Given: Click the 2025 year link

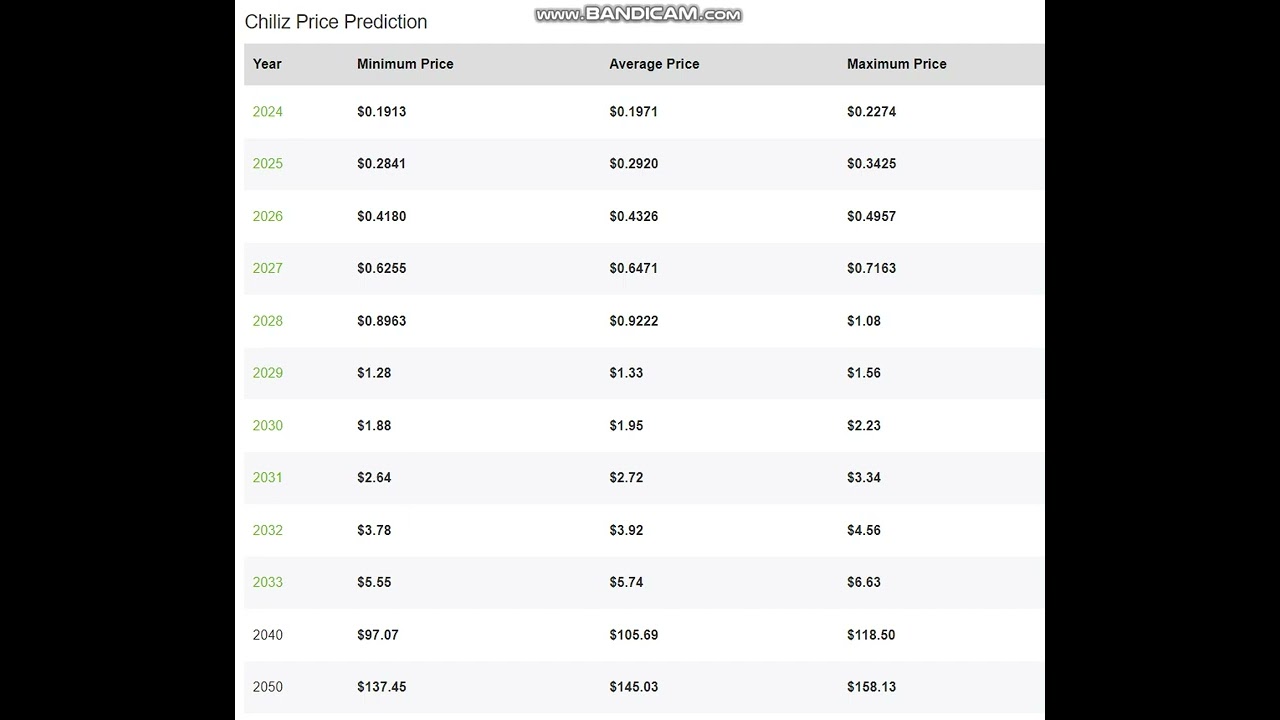Looking at the screenshot, I should [267, 164].
